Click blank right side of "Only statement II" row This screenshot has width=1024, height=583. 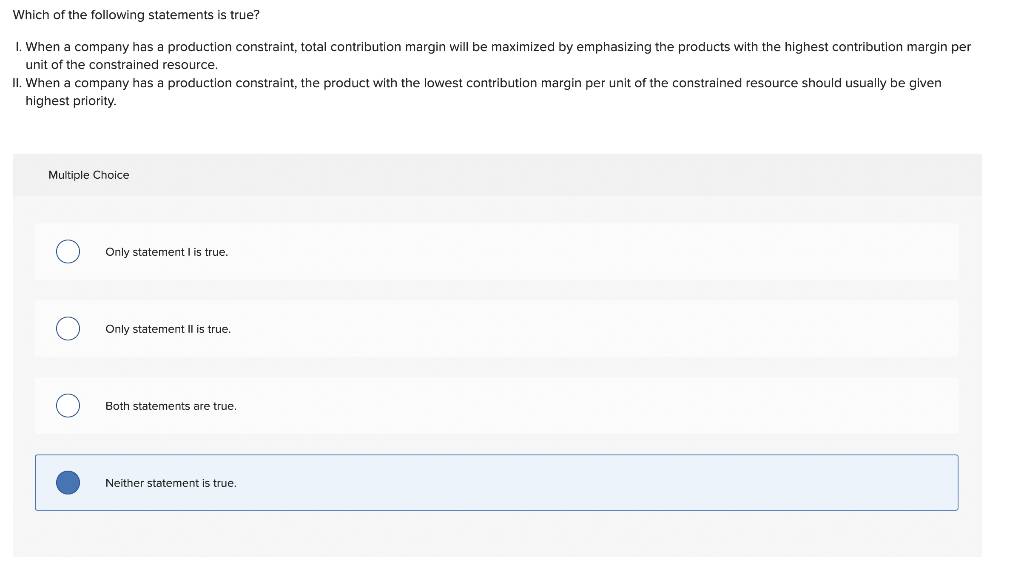tap(700, 329)
